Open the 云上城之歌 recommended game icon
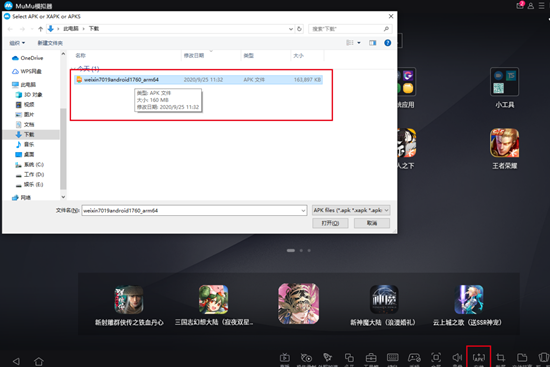The width and height of the screenshot is (550, 367). 469,299
